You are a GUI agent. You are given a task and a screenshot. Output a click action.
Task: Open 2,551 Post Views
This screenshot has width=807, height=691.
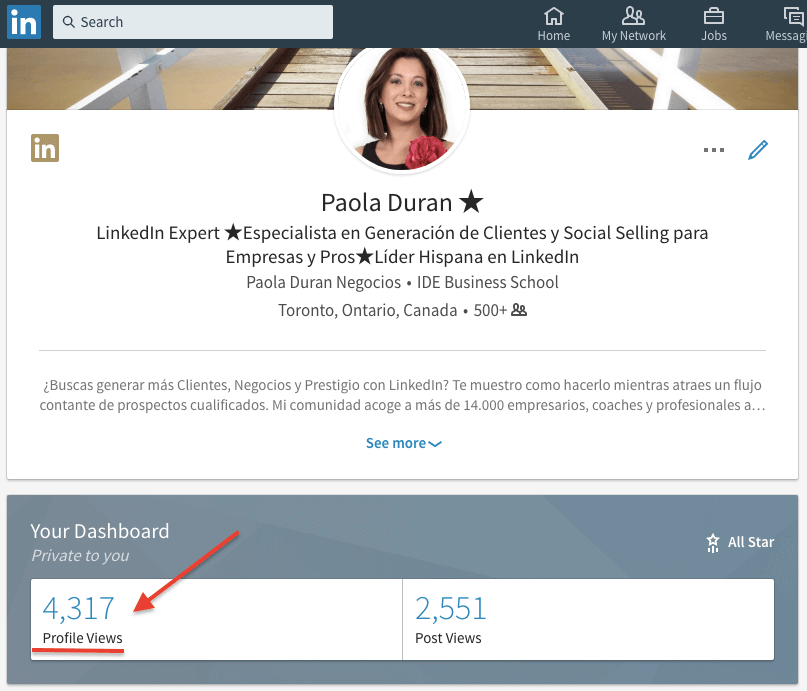coord(450,609)
